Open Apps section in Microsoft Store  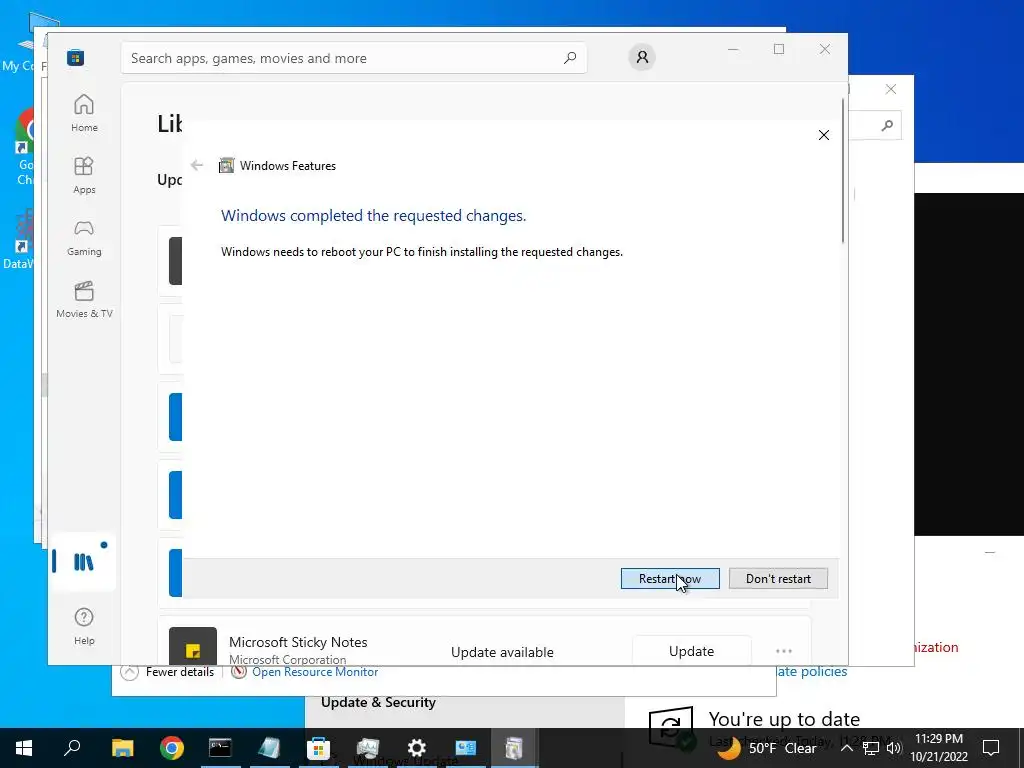[84, 175]
